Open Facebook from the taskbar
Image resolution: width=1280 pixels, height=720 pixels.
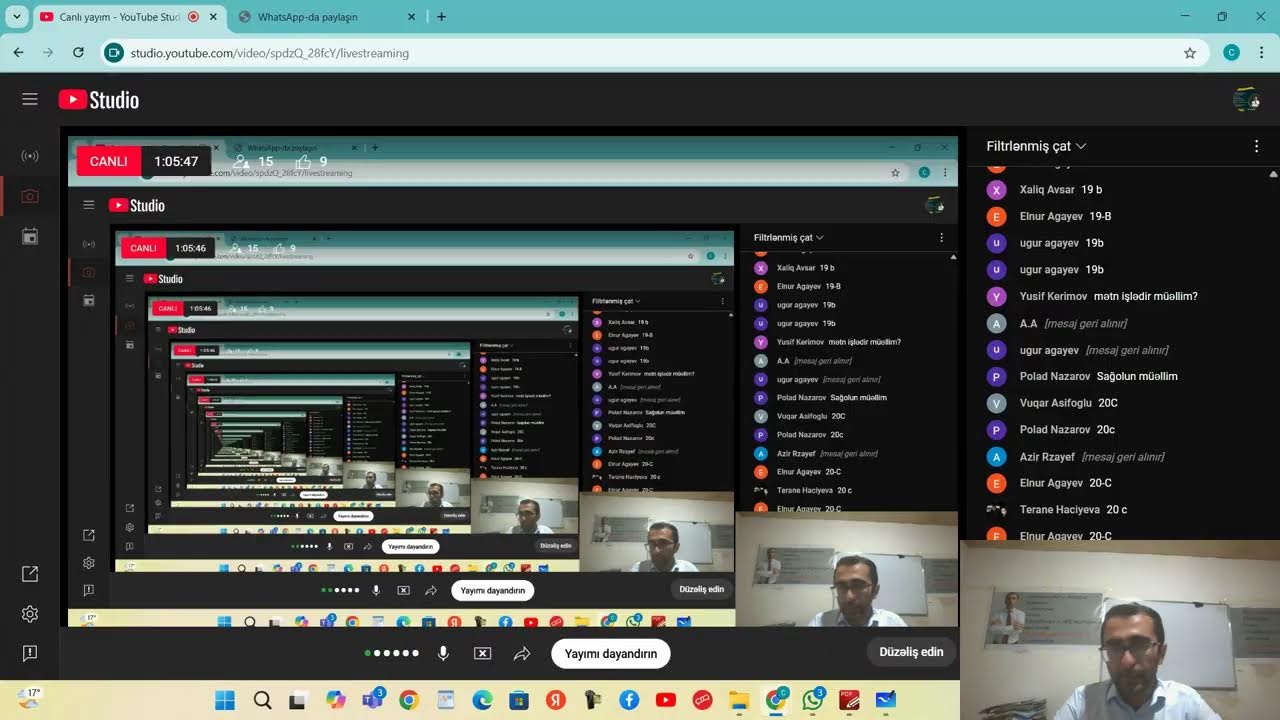coord(629,700)
